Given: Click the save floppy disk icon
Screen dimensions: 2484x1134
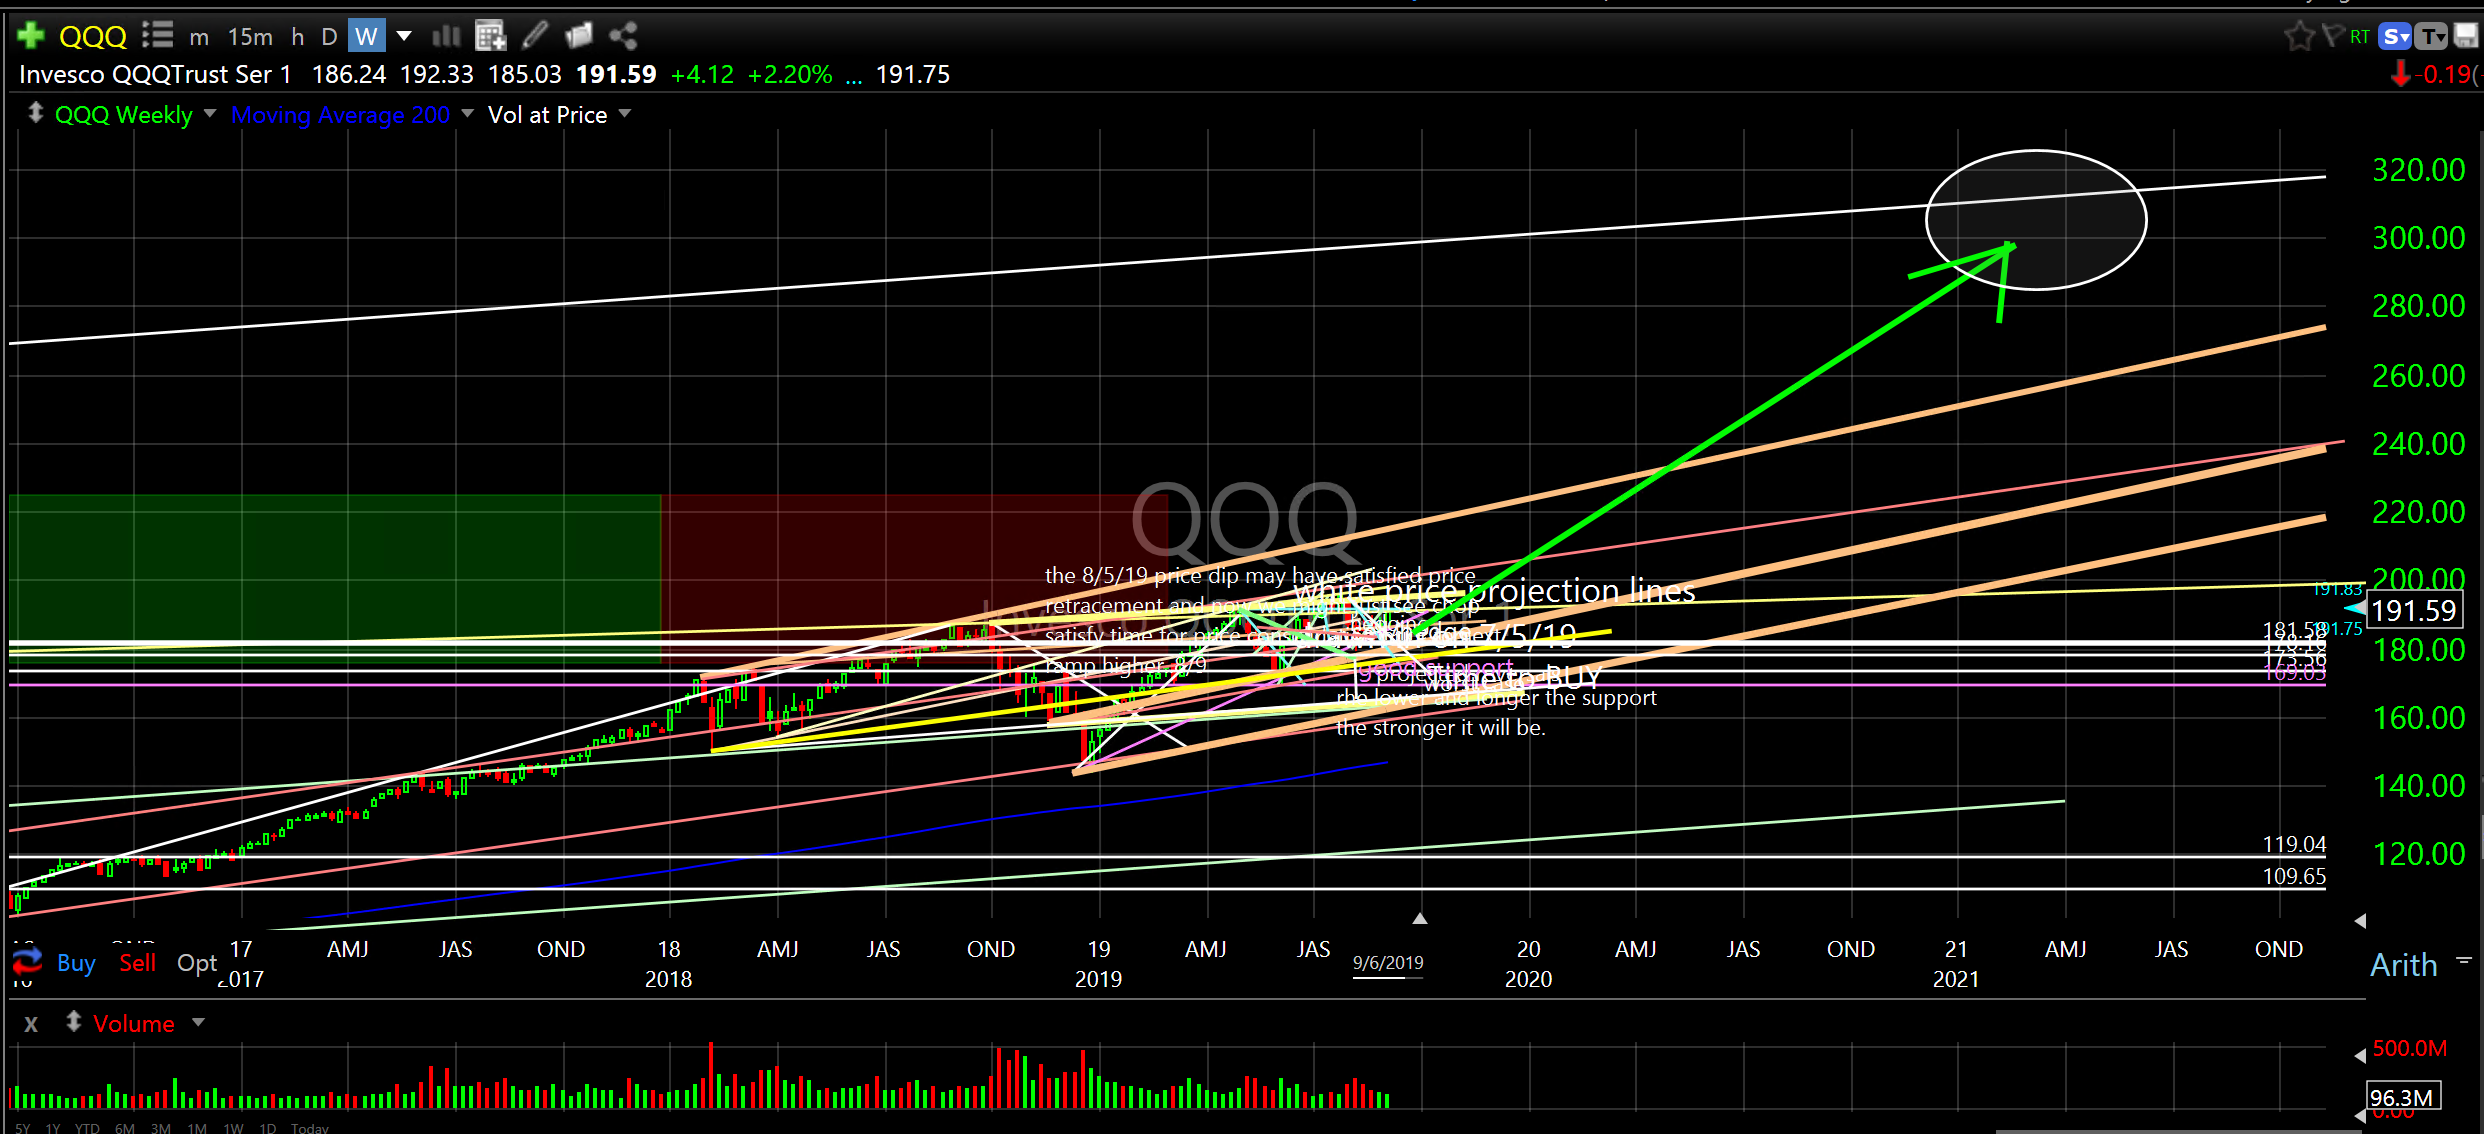Looking at the screenshot, I should tap(2466, 37).
